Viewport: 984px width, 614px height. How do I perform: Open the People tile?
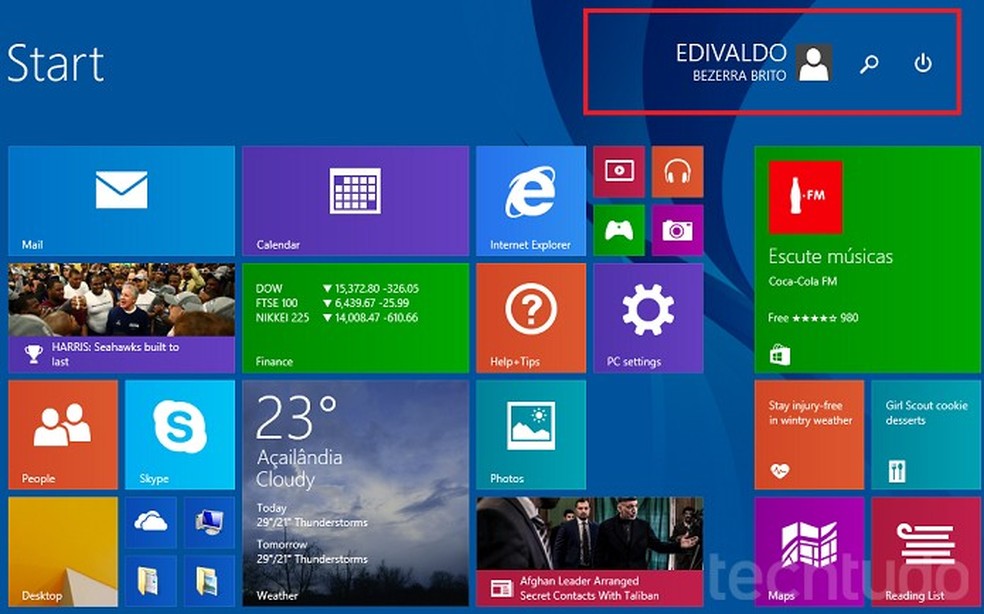pyautogui.click(x=63, y=434)
